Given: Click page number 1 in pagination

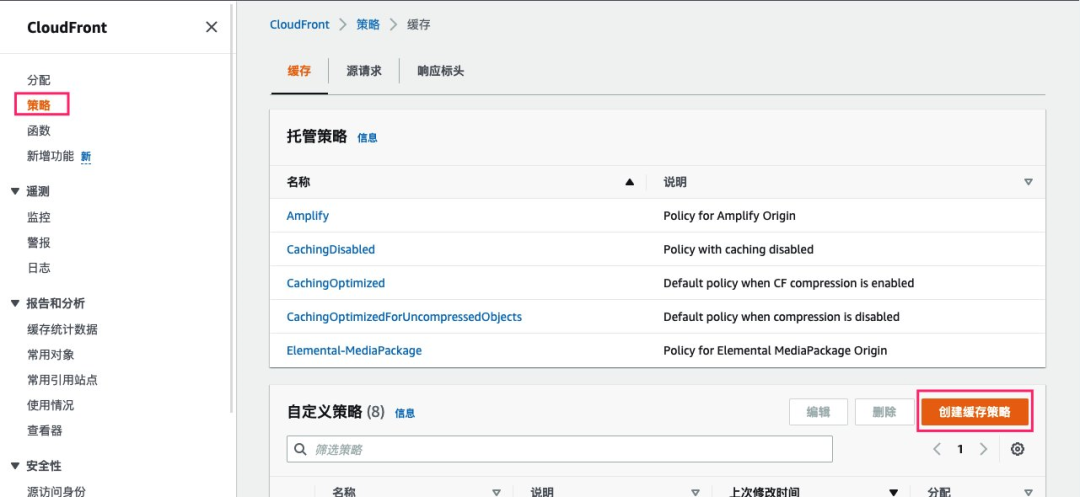Looking at the screenshot, I should [960, 449].
